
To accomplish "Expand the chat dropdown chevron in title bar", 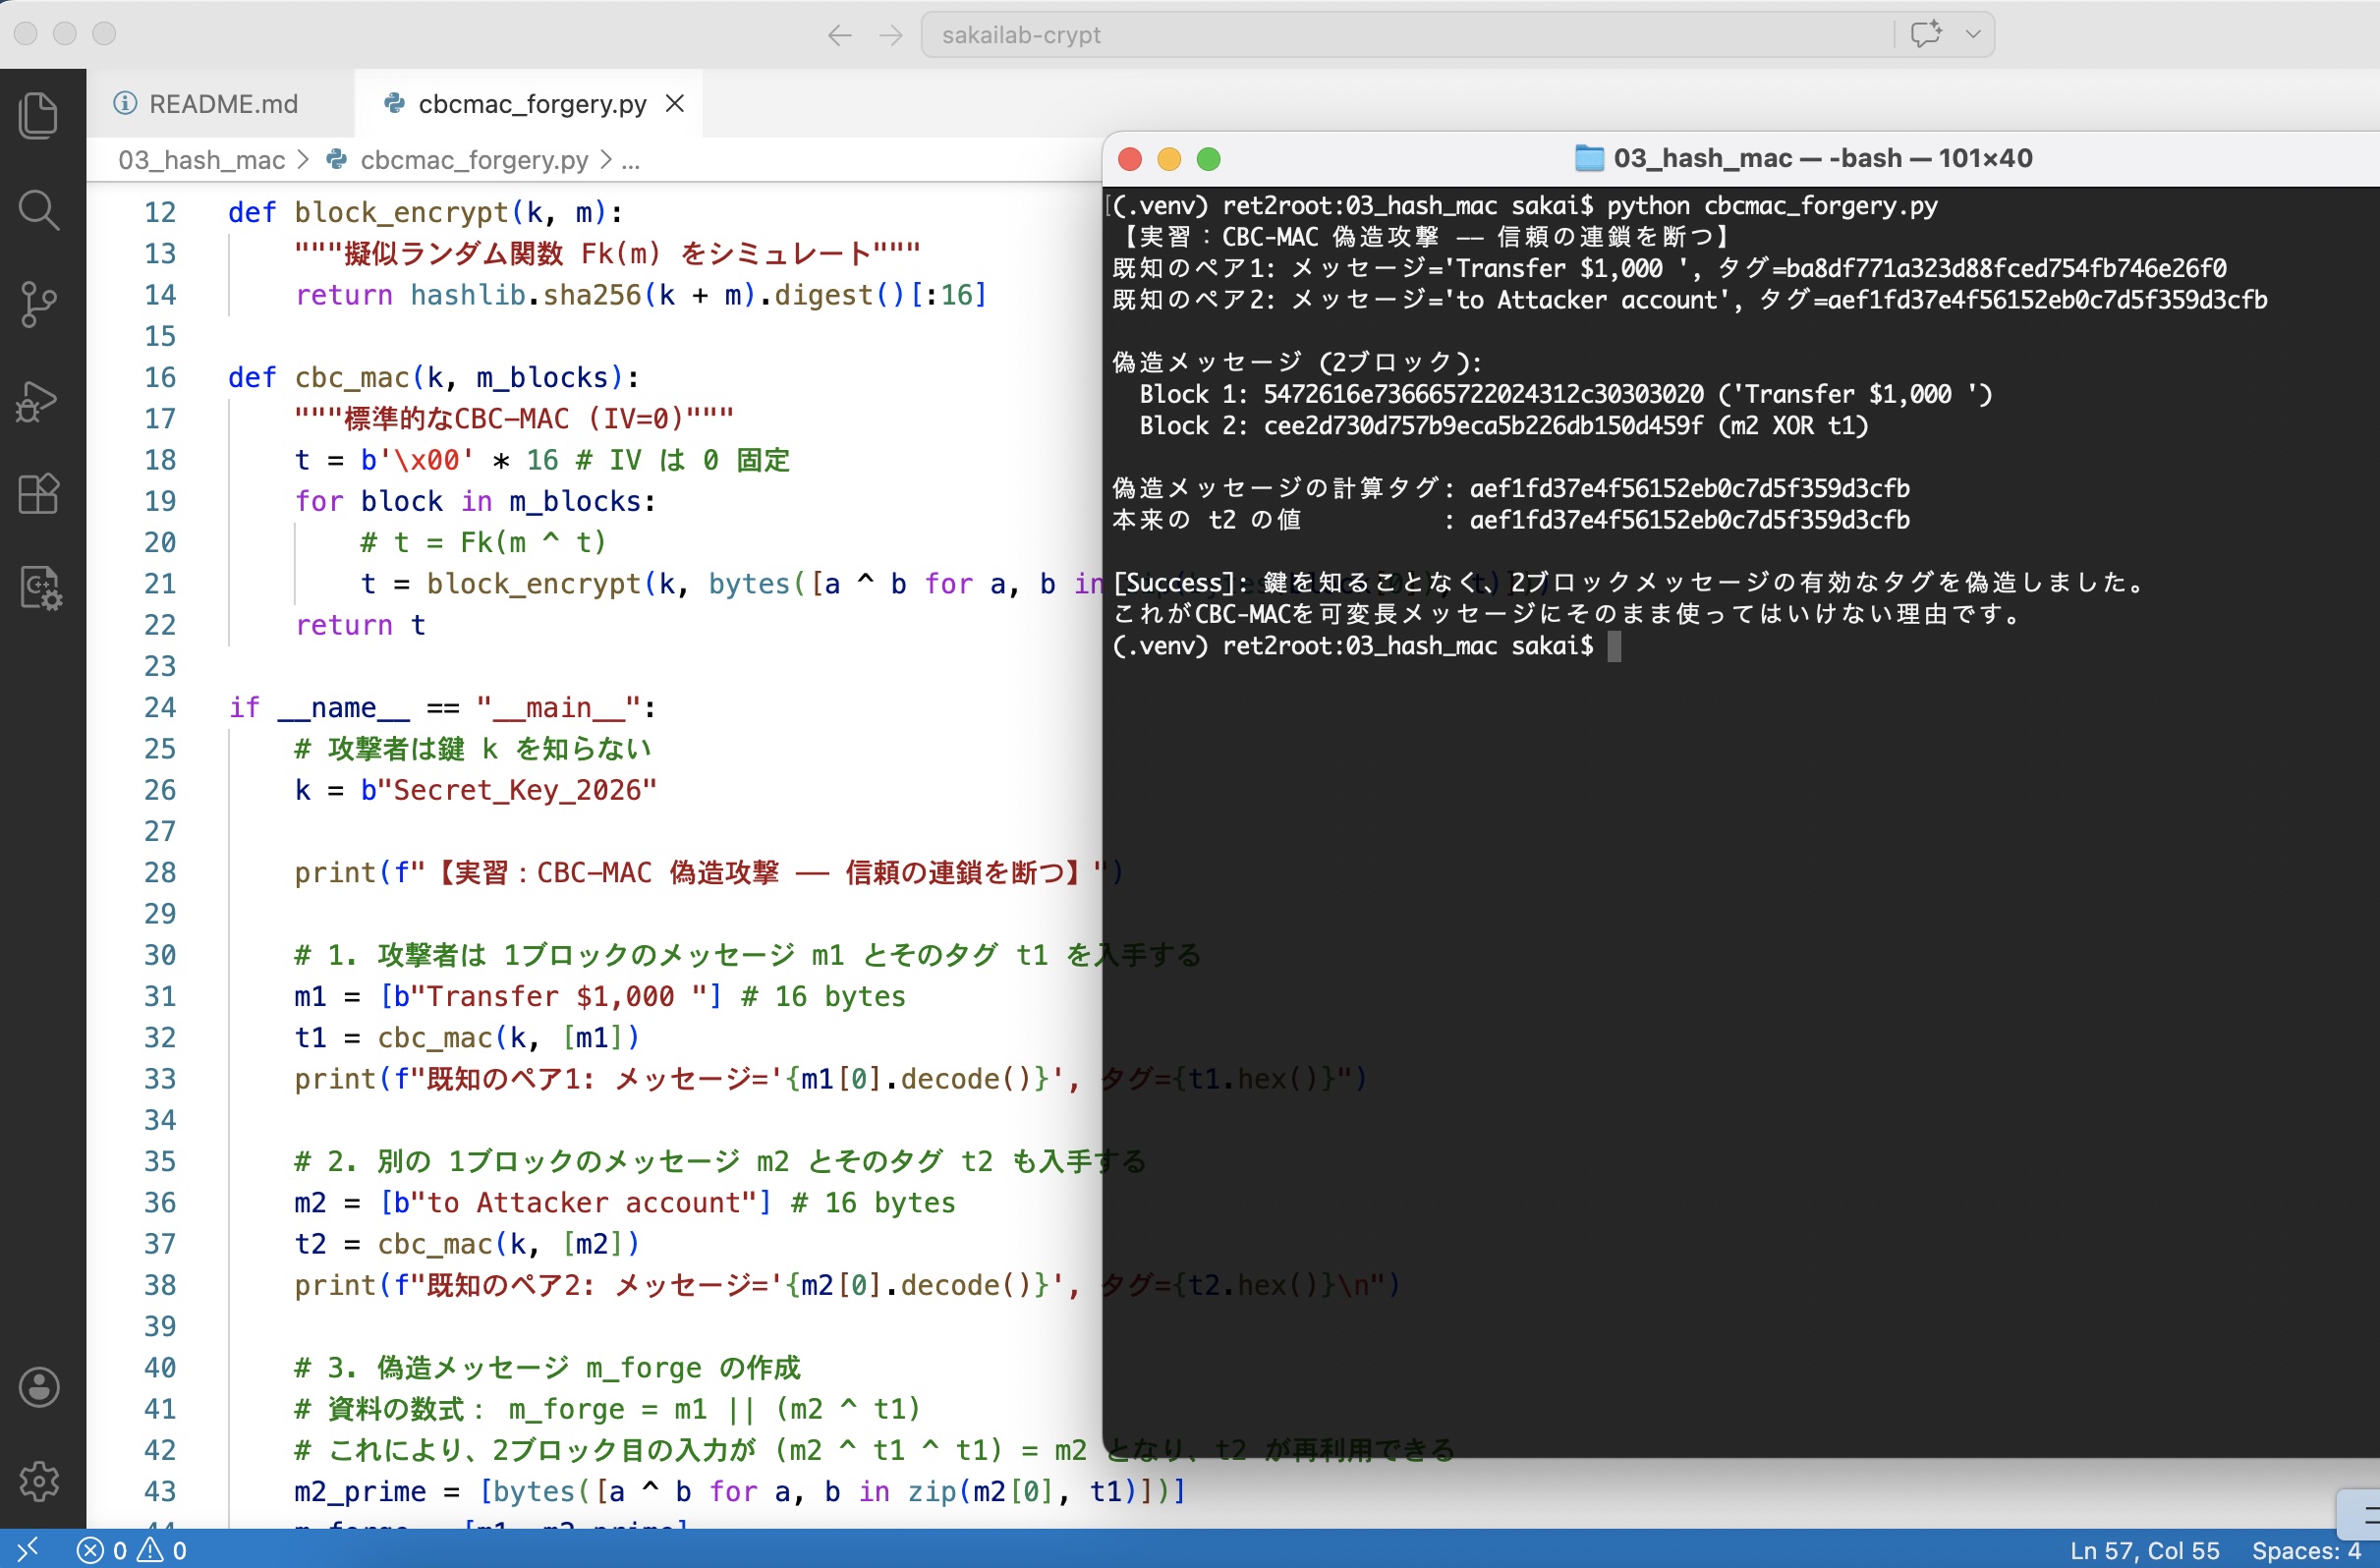I will [1972, 34].
